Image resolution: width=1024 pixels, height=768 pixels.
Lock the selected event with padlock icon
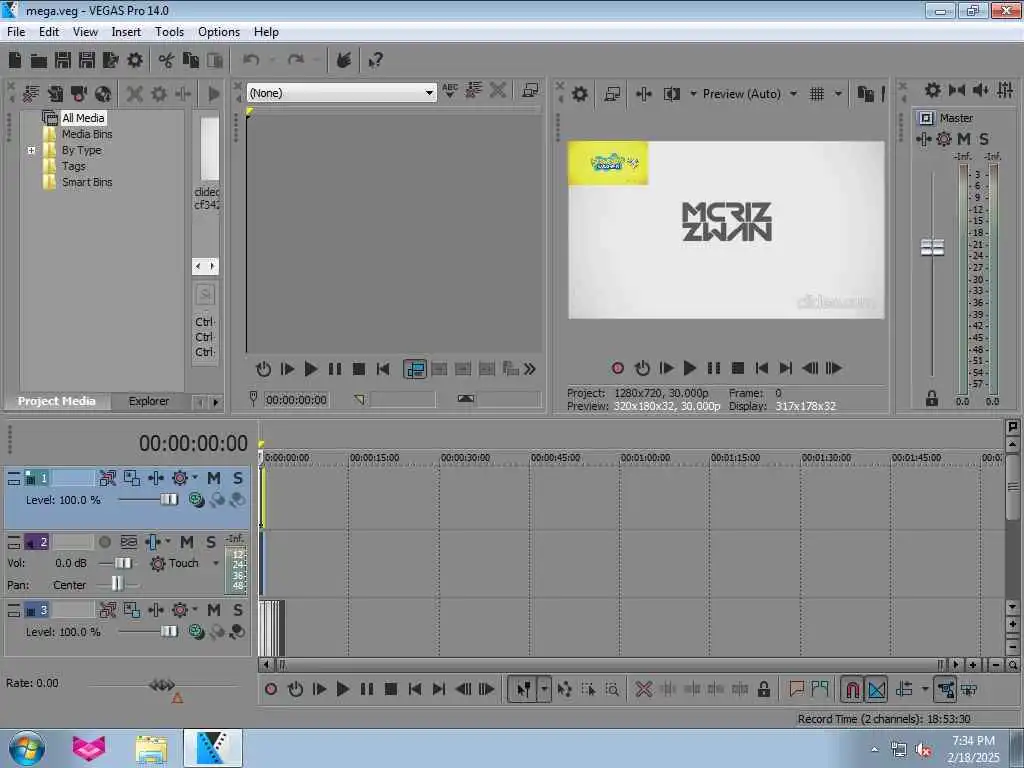click(763, 689)
